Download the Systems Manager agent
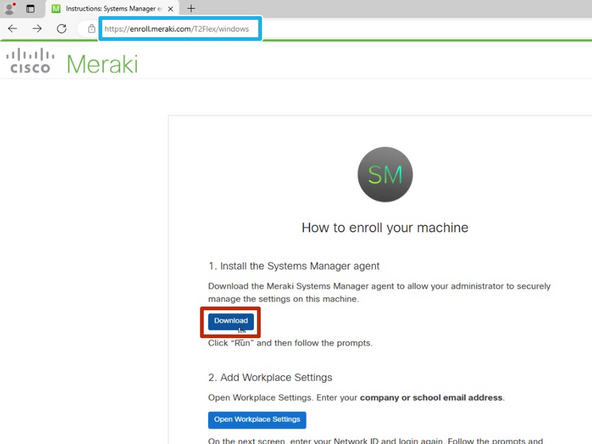This screenshot has height=444, width=592. 231,321
